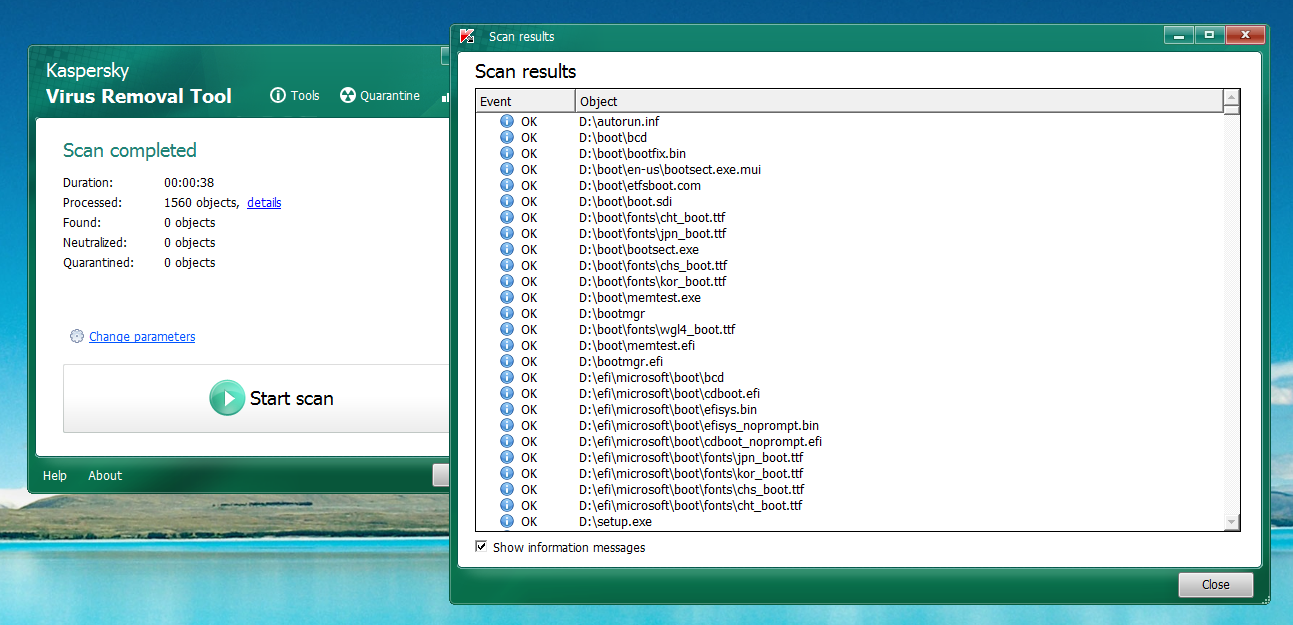Select row D:\boot\fonts\kor_boot.ttf
The height and width of the screenshot is (625, 1293).
850,281
